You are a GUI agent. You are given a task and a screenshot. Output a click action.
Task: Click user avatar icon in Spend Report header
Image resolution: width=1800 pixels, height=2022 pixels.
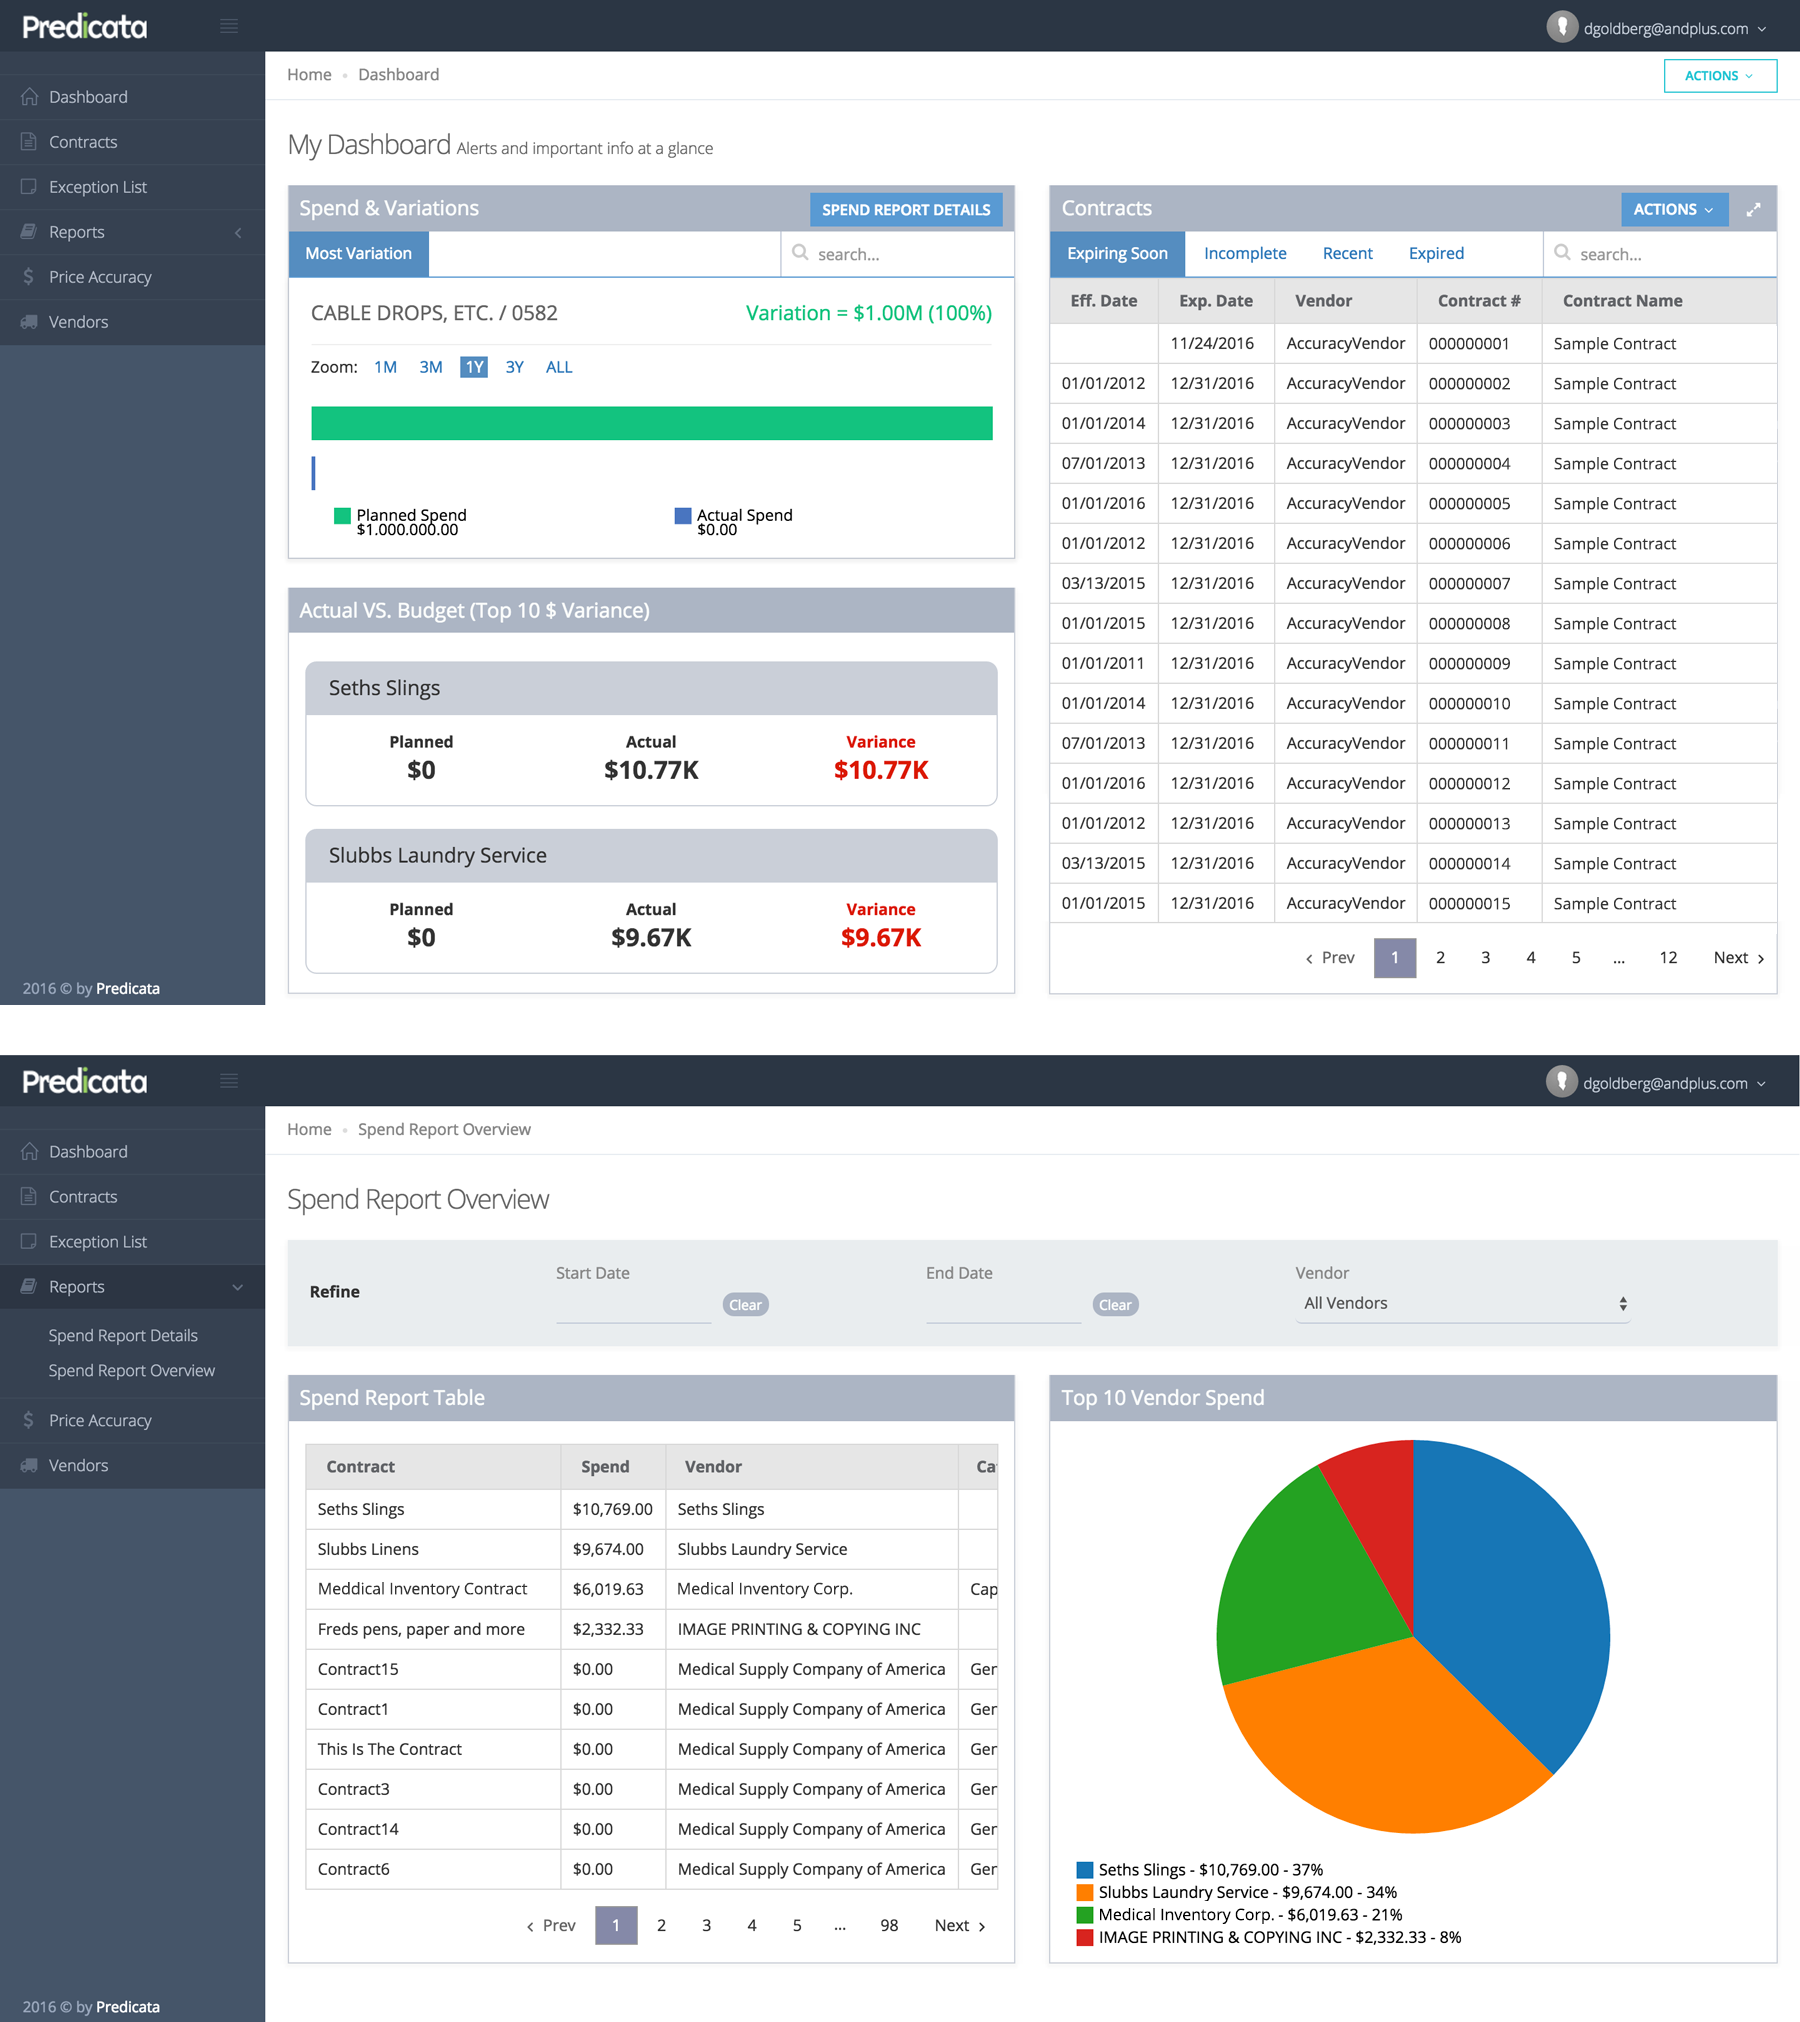point(1561,1082)
